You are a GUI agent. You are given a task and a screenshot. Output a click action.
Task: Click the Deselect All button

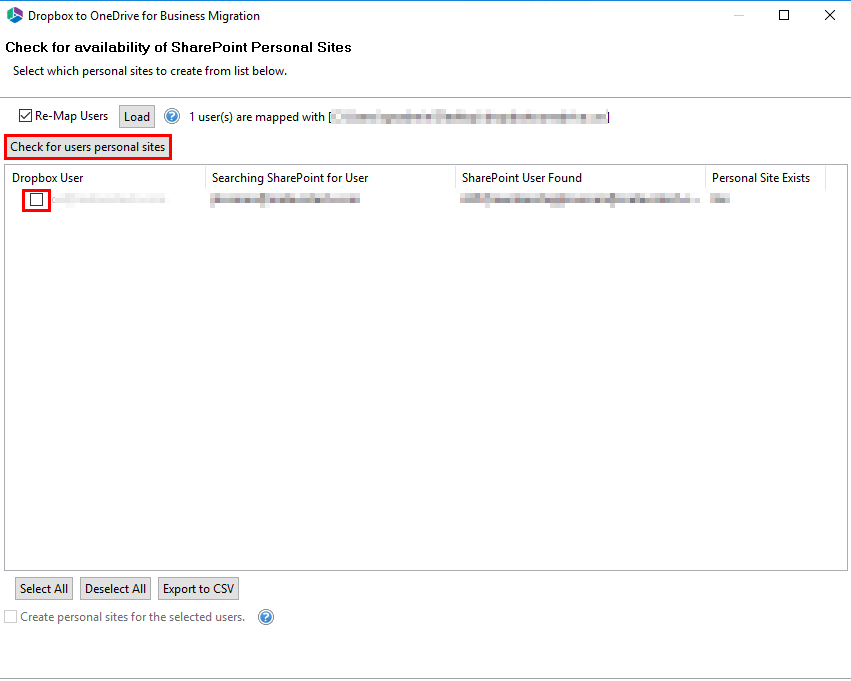[x=114, y=588]
